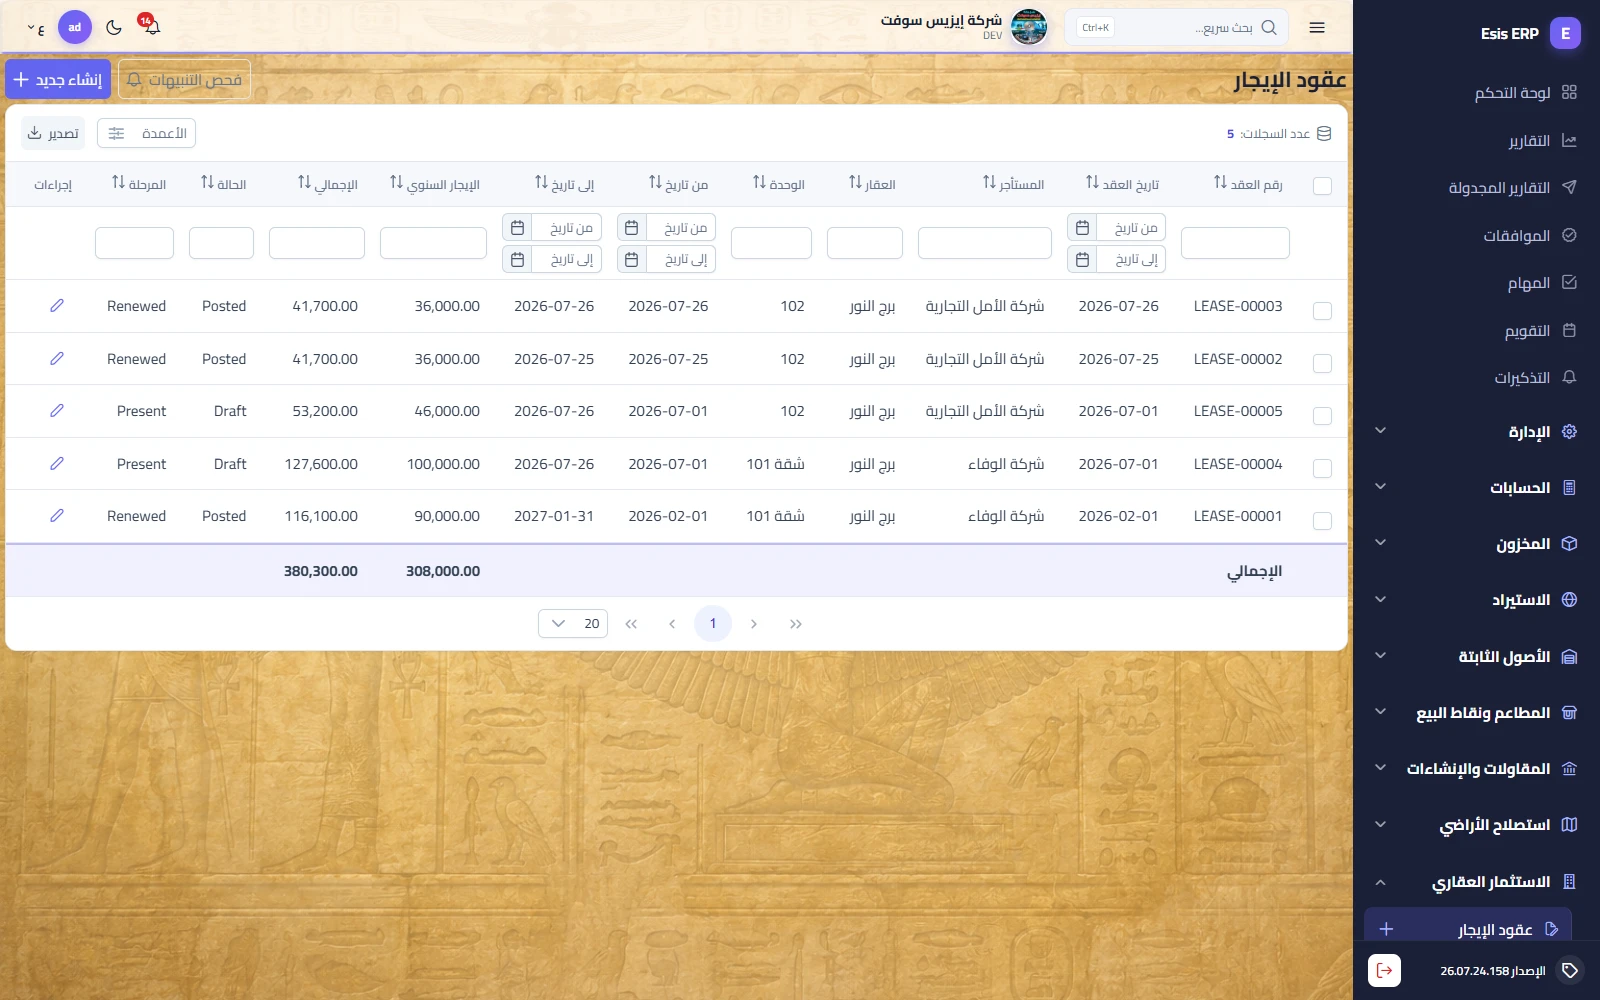This screenshot has width=1600, height=1000.
Task: Sort by الحالة column
Action: pyautogui.click(x=207, y=183)
